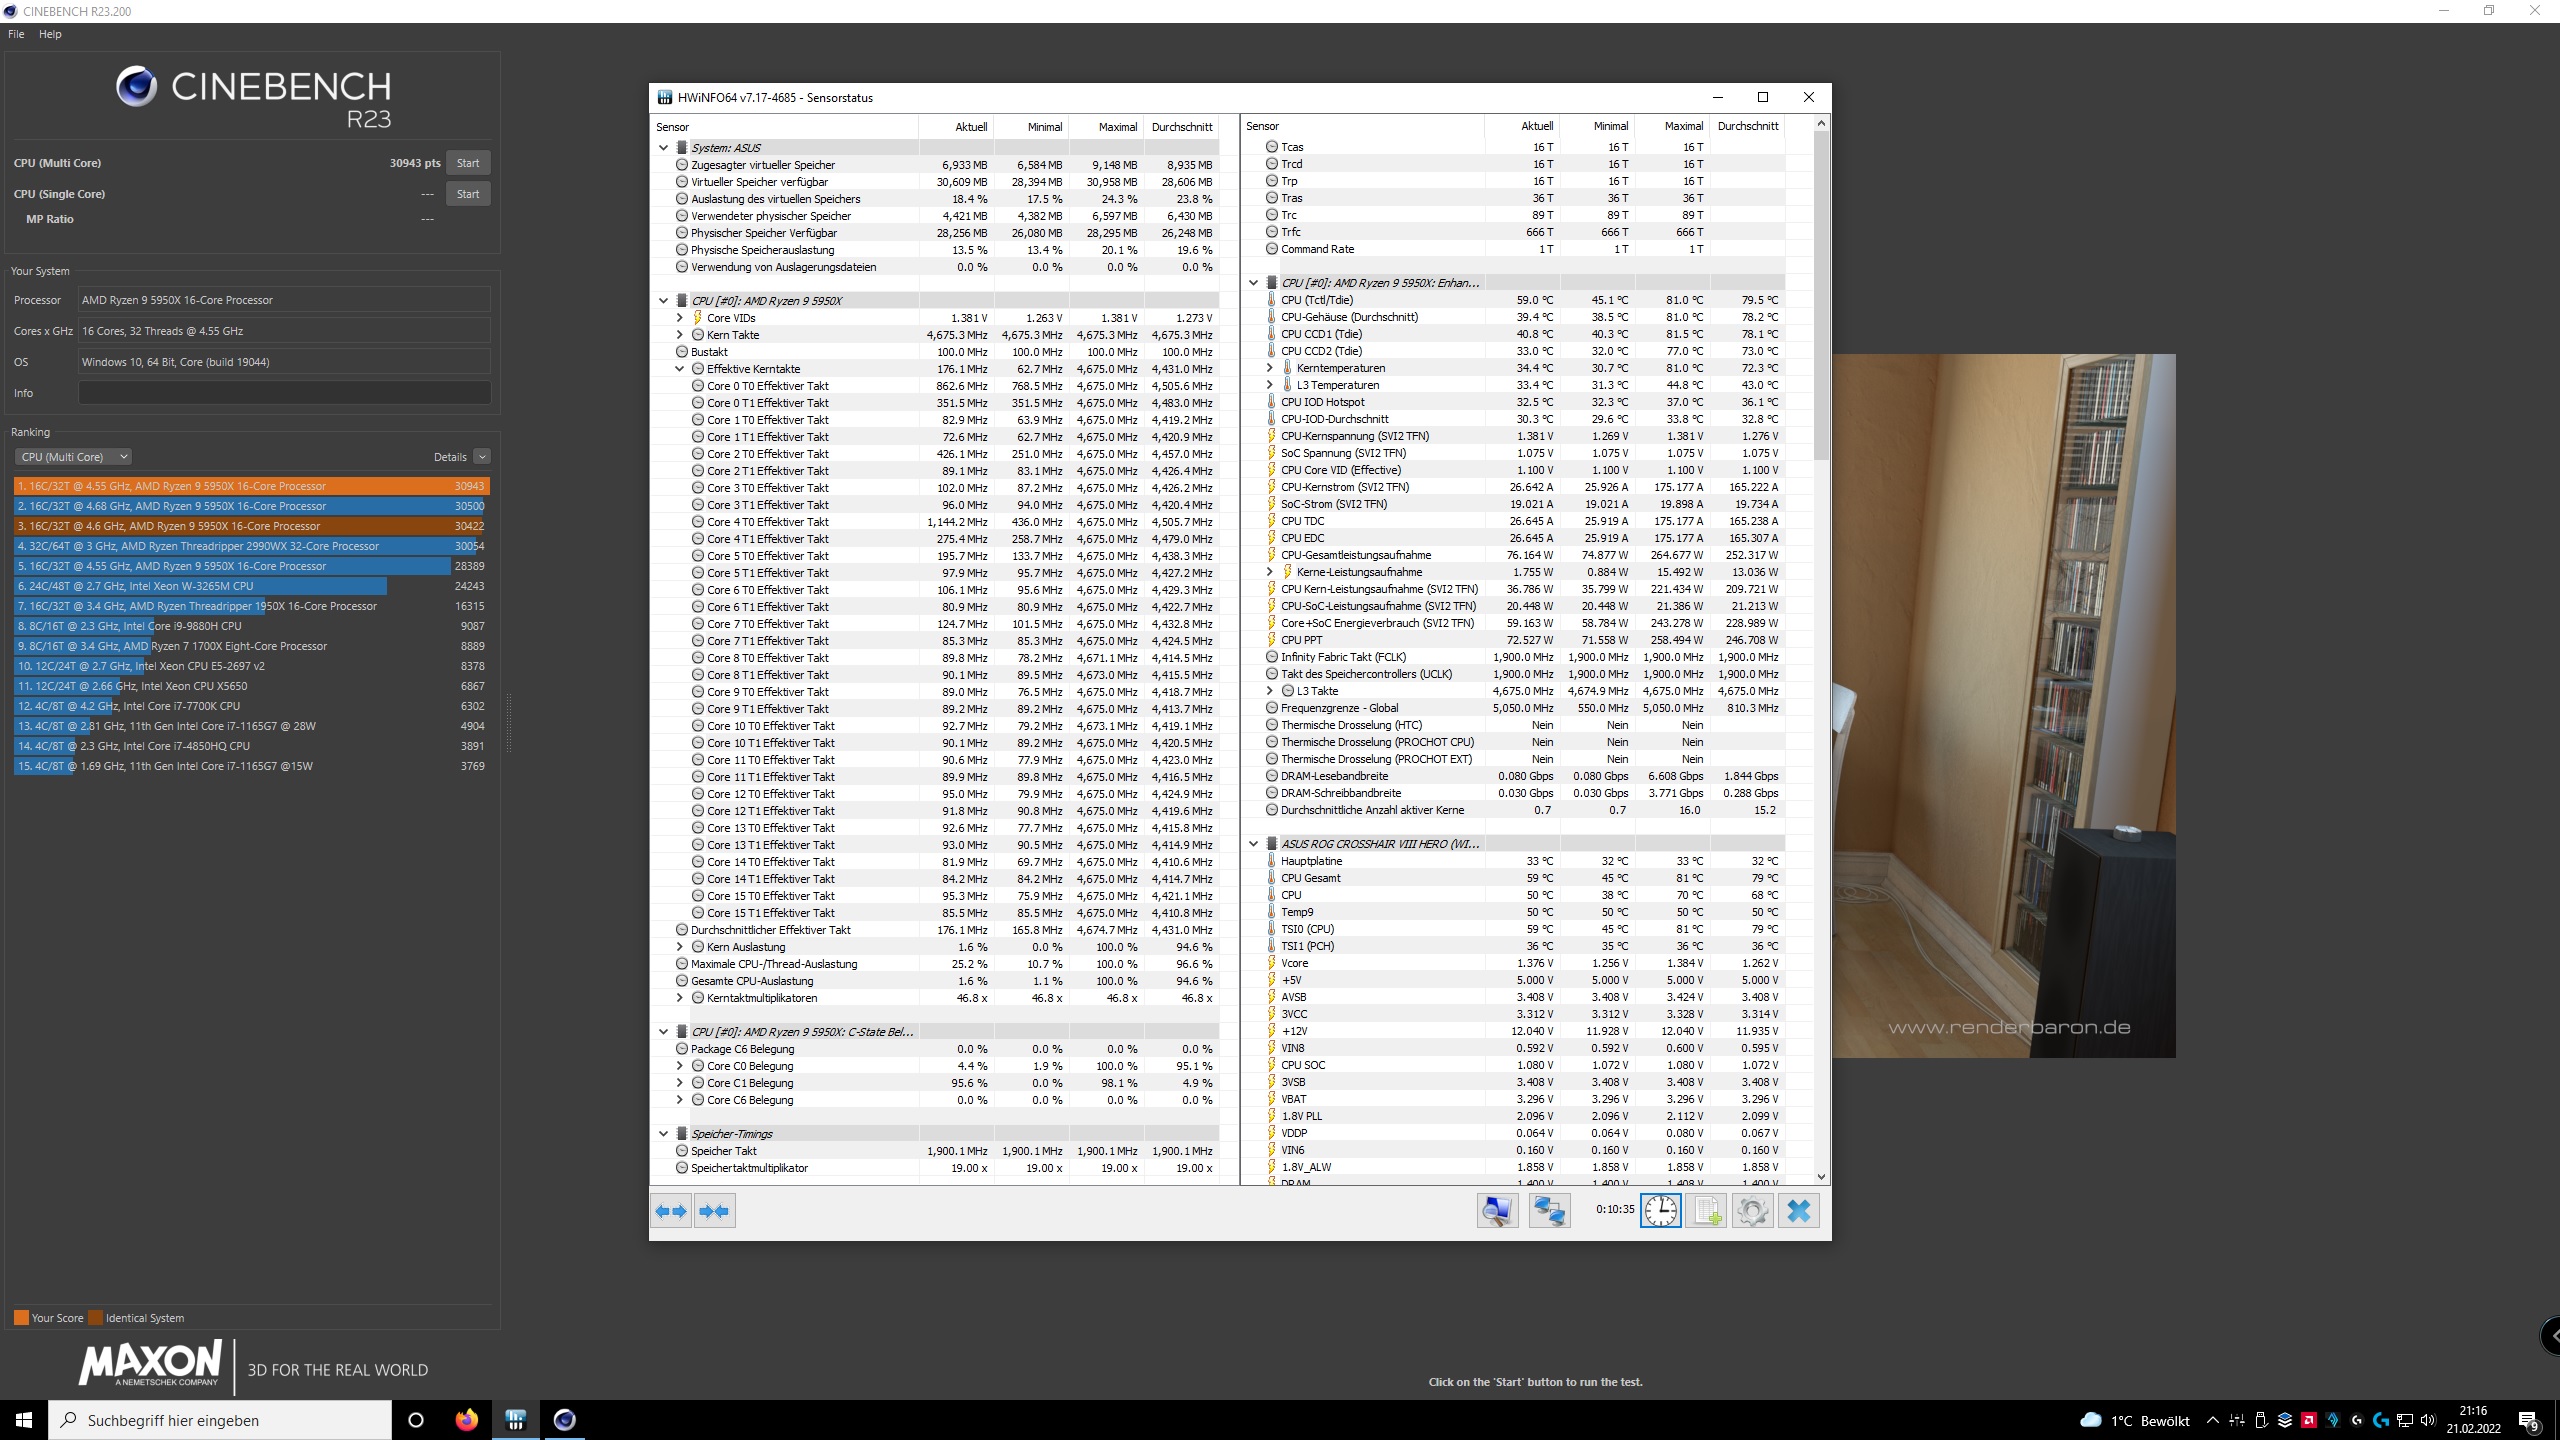Start the CPU Multi Core test

coord(468,163)
